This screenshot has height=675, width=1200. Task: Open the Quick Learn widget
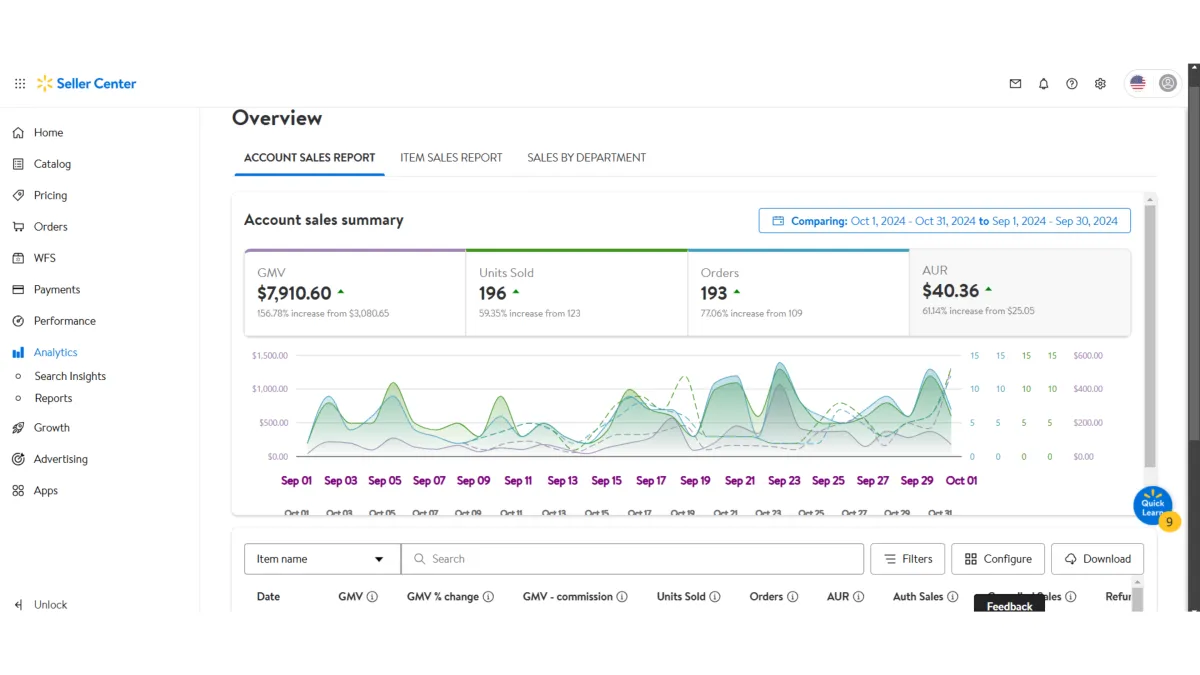[x=1152, y=506]
